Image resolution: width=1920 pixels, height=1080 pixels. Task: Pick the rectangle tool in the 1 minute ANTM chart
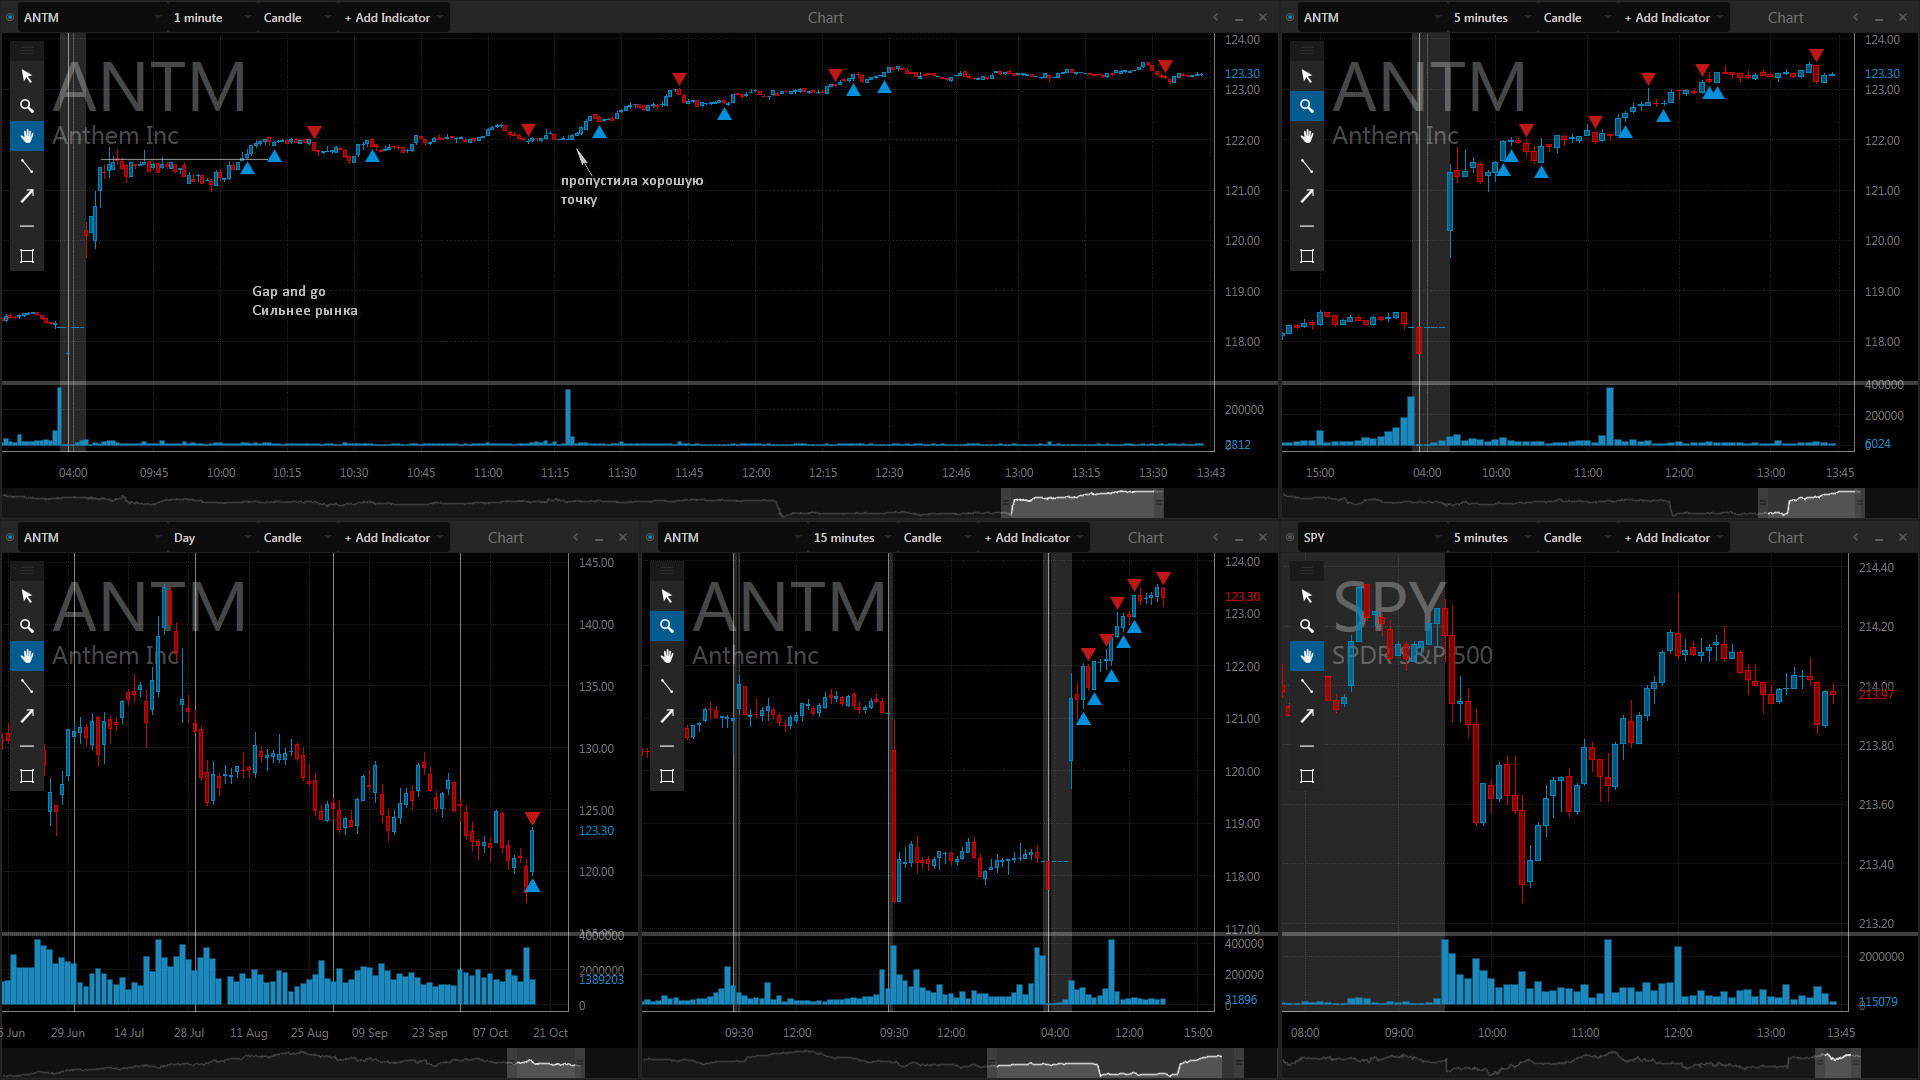[27, 256]
